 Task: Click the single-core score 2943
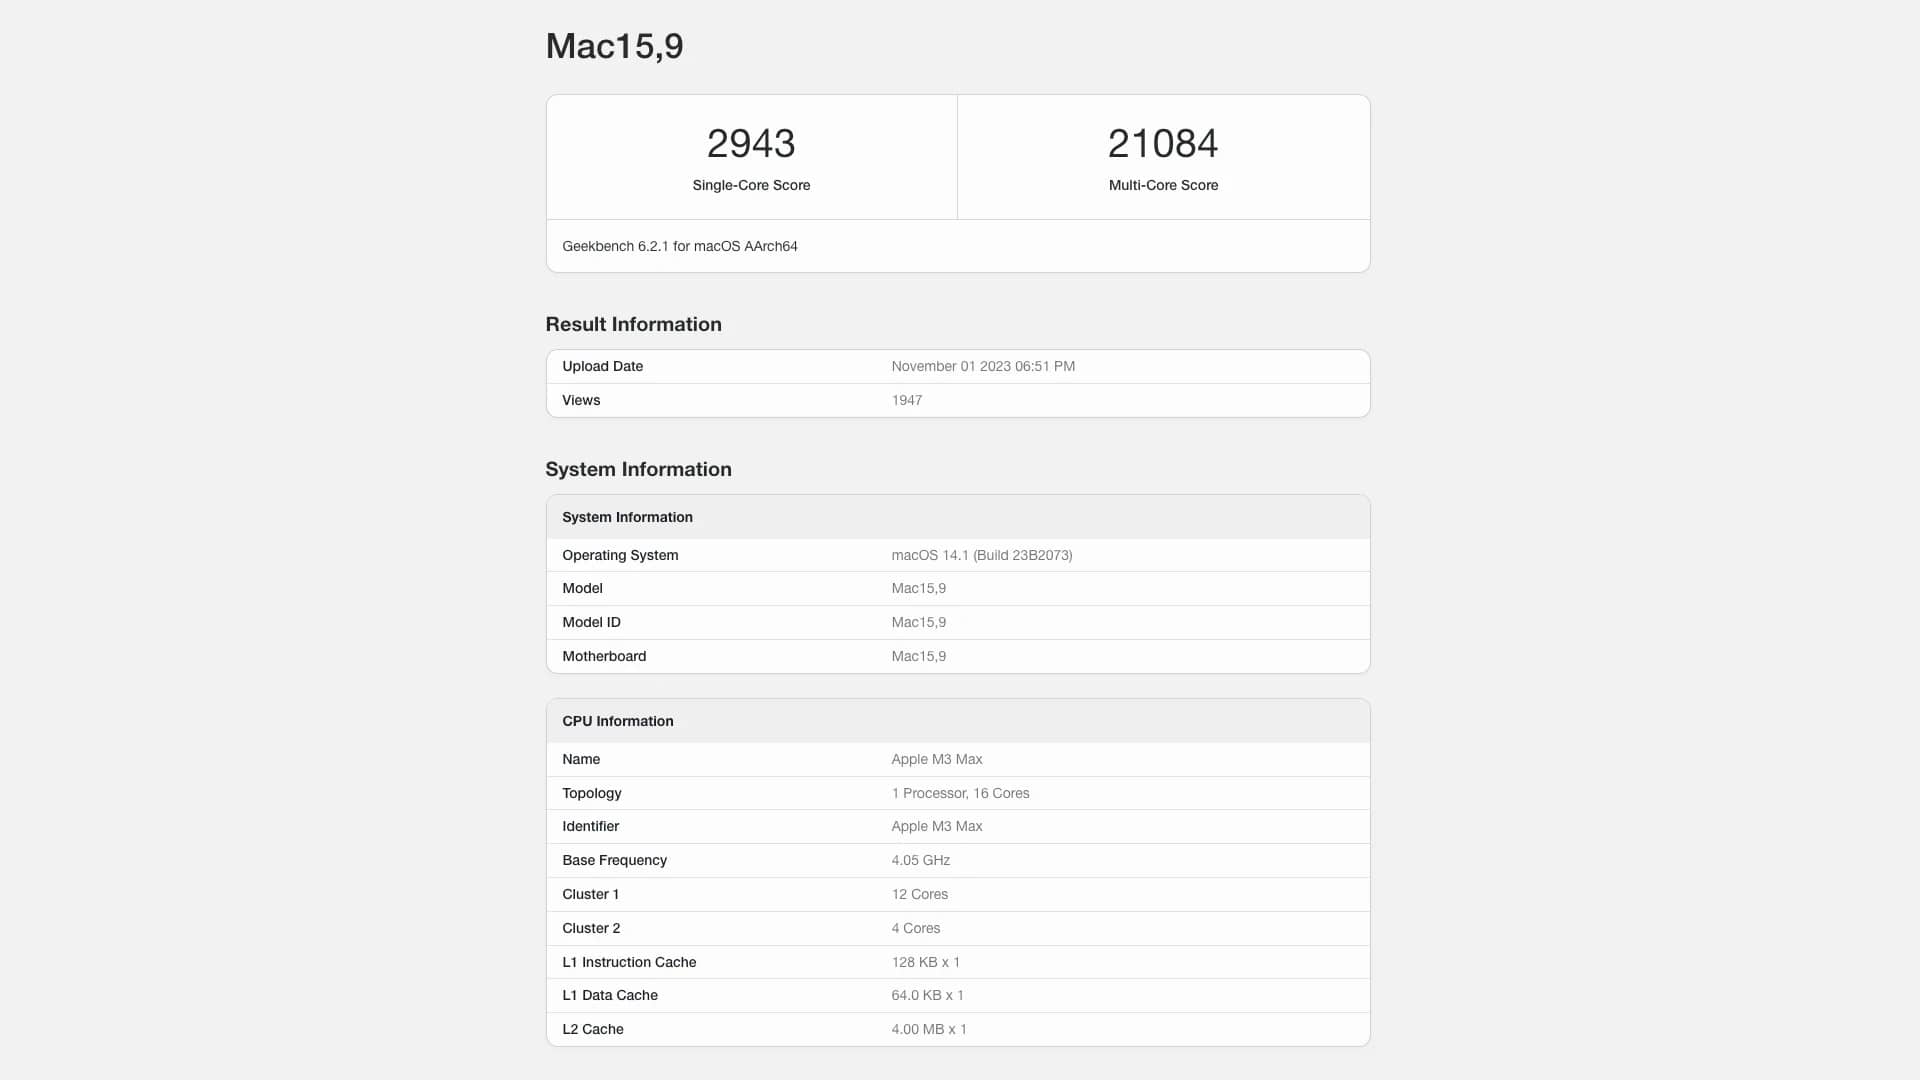[x=751, y=143]
